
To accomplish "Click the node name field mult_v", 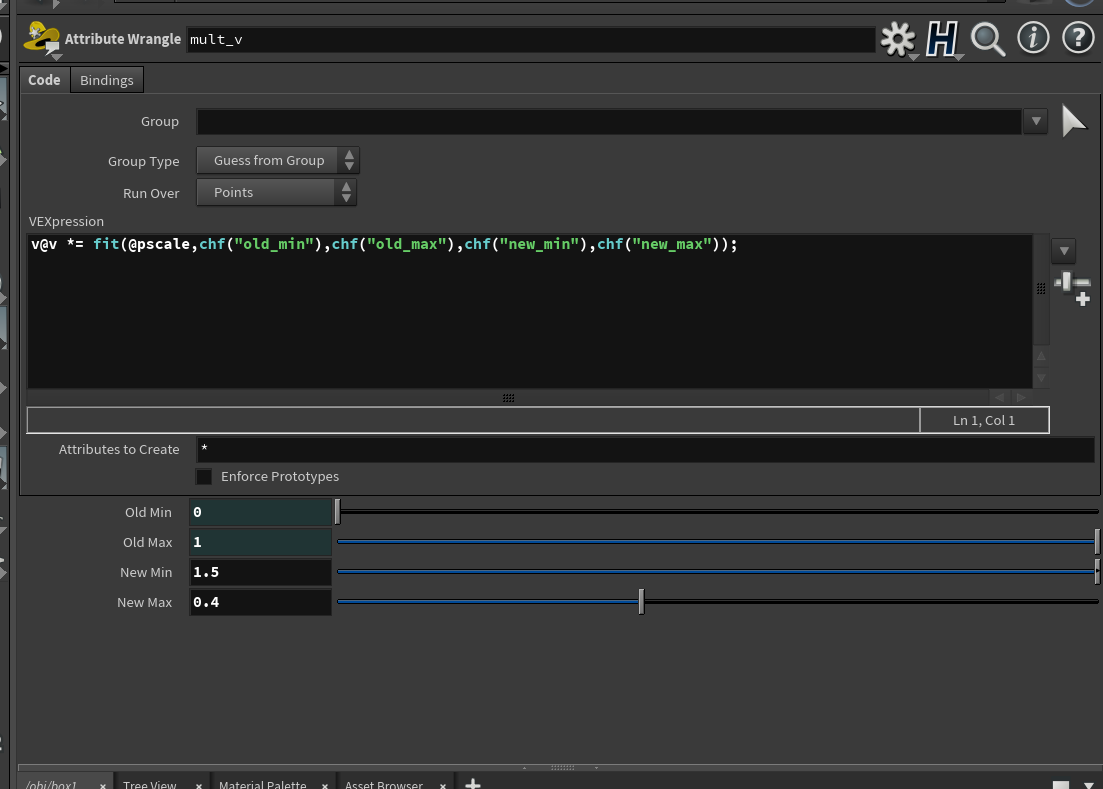I will pyautogui.click(x=530, y=39).
